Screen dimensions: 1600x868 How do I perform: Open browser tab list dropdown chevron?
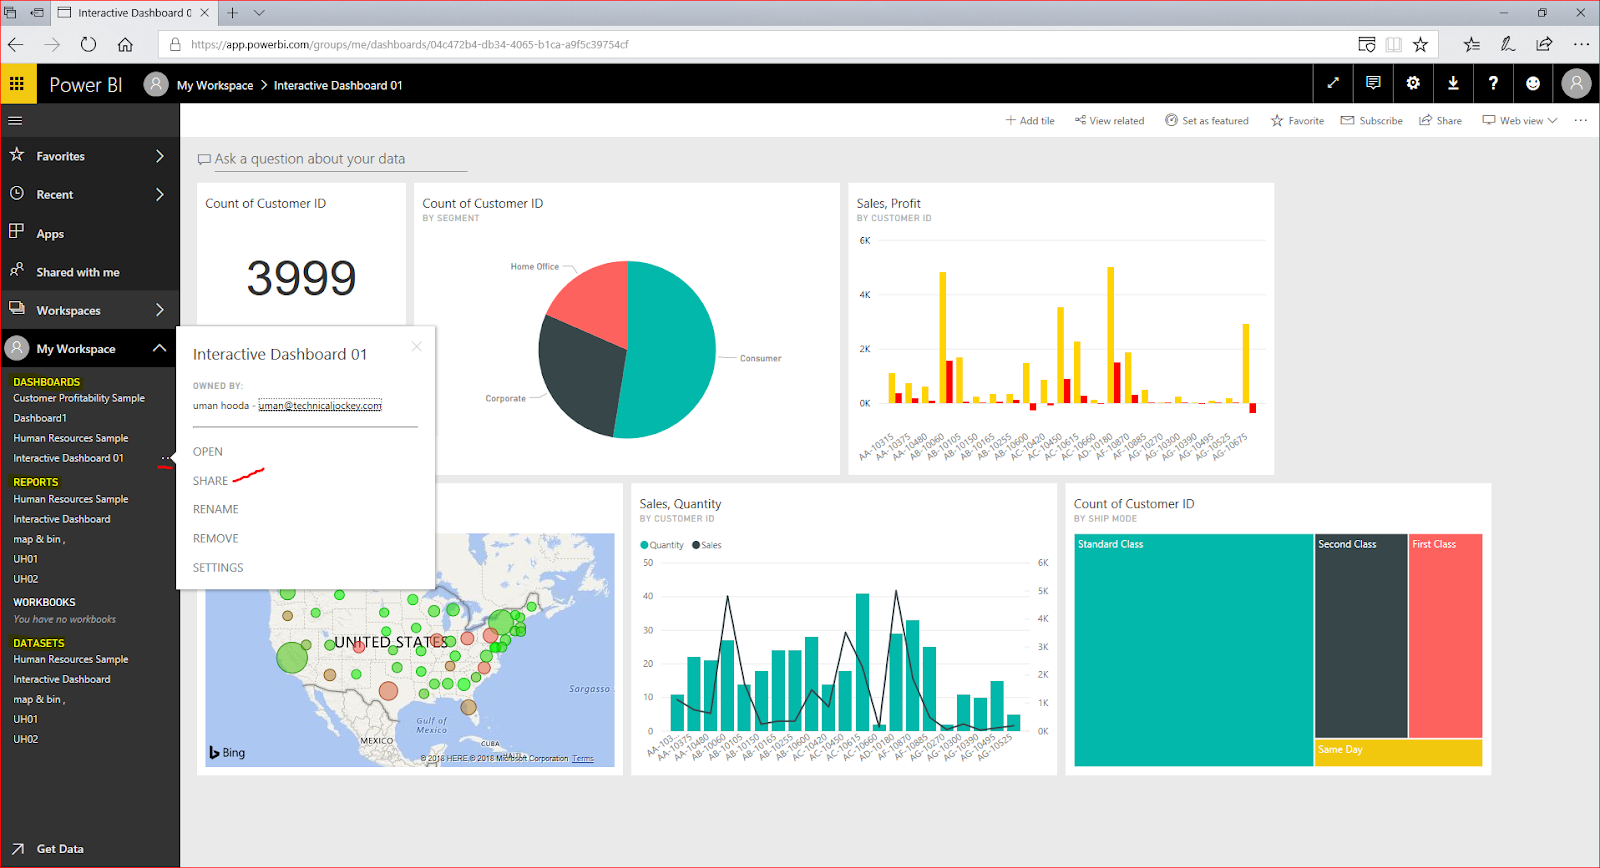259,13
